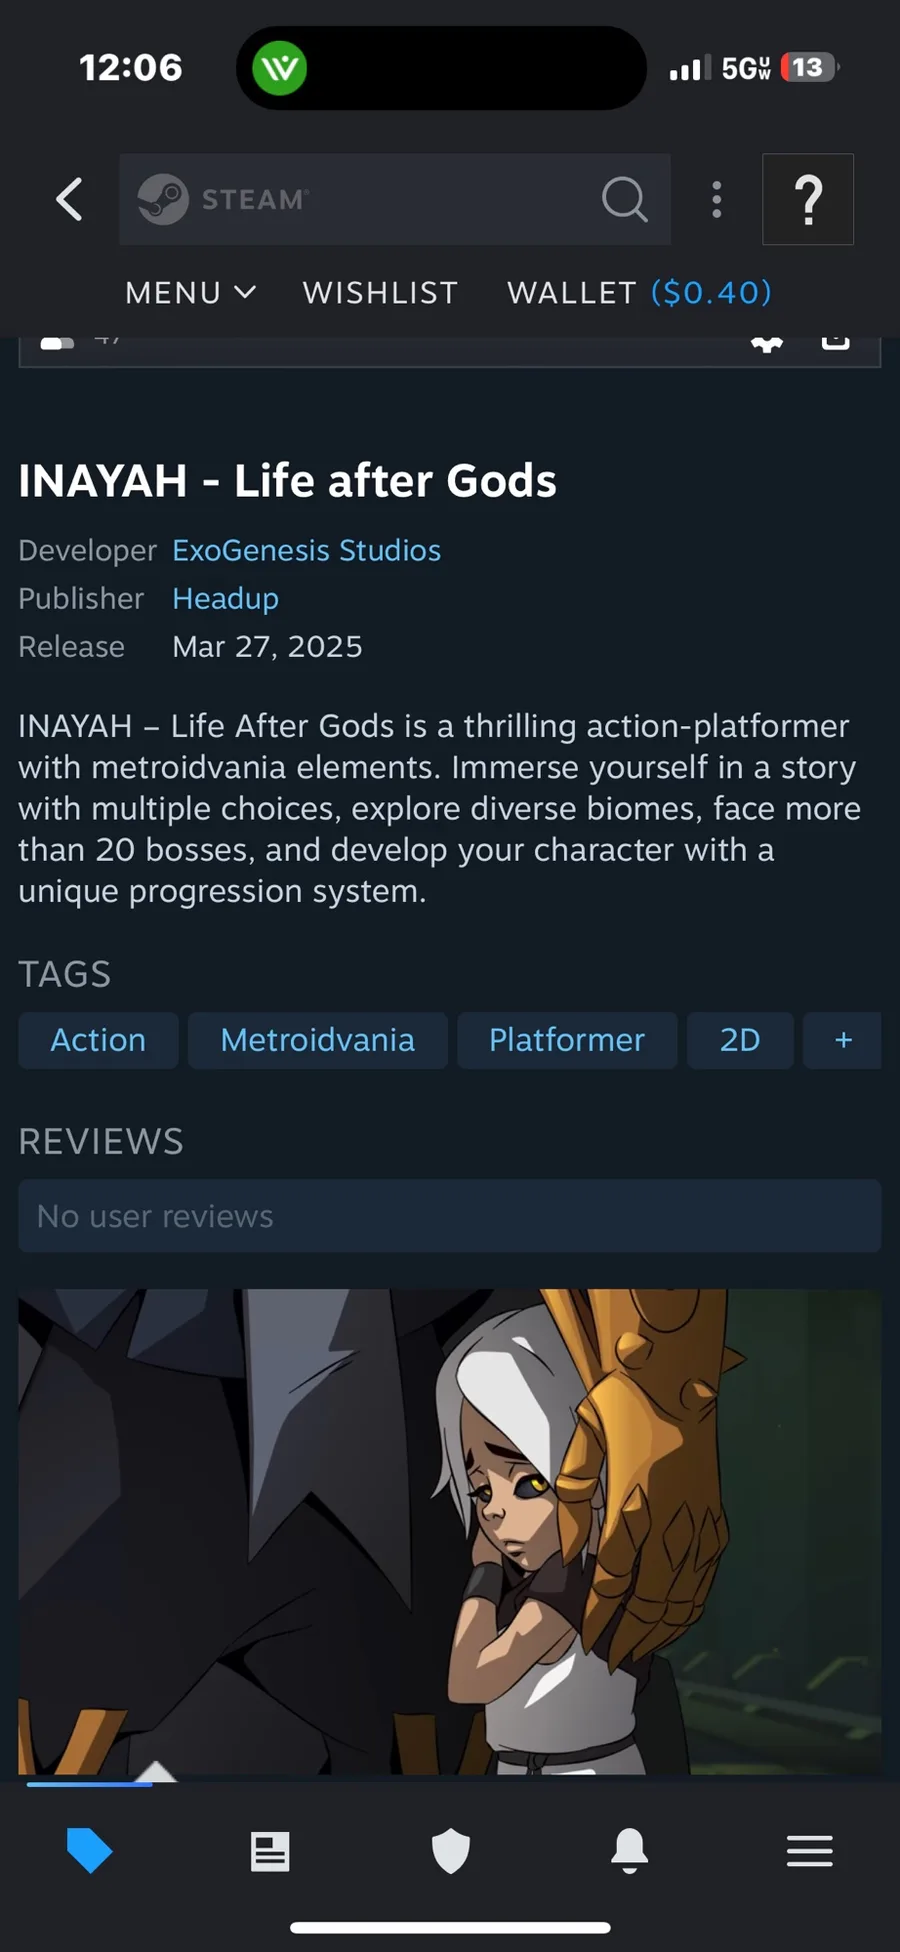Open the three-dot options menu
Image resolution: width=900 pixels, height=1952 pixels.
[x=716, y=199]
